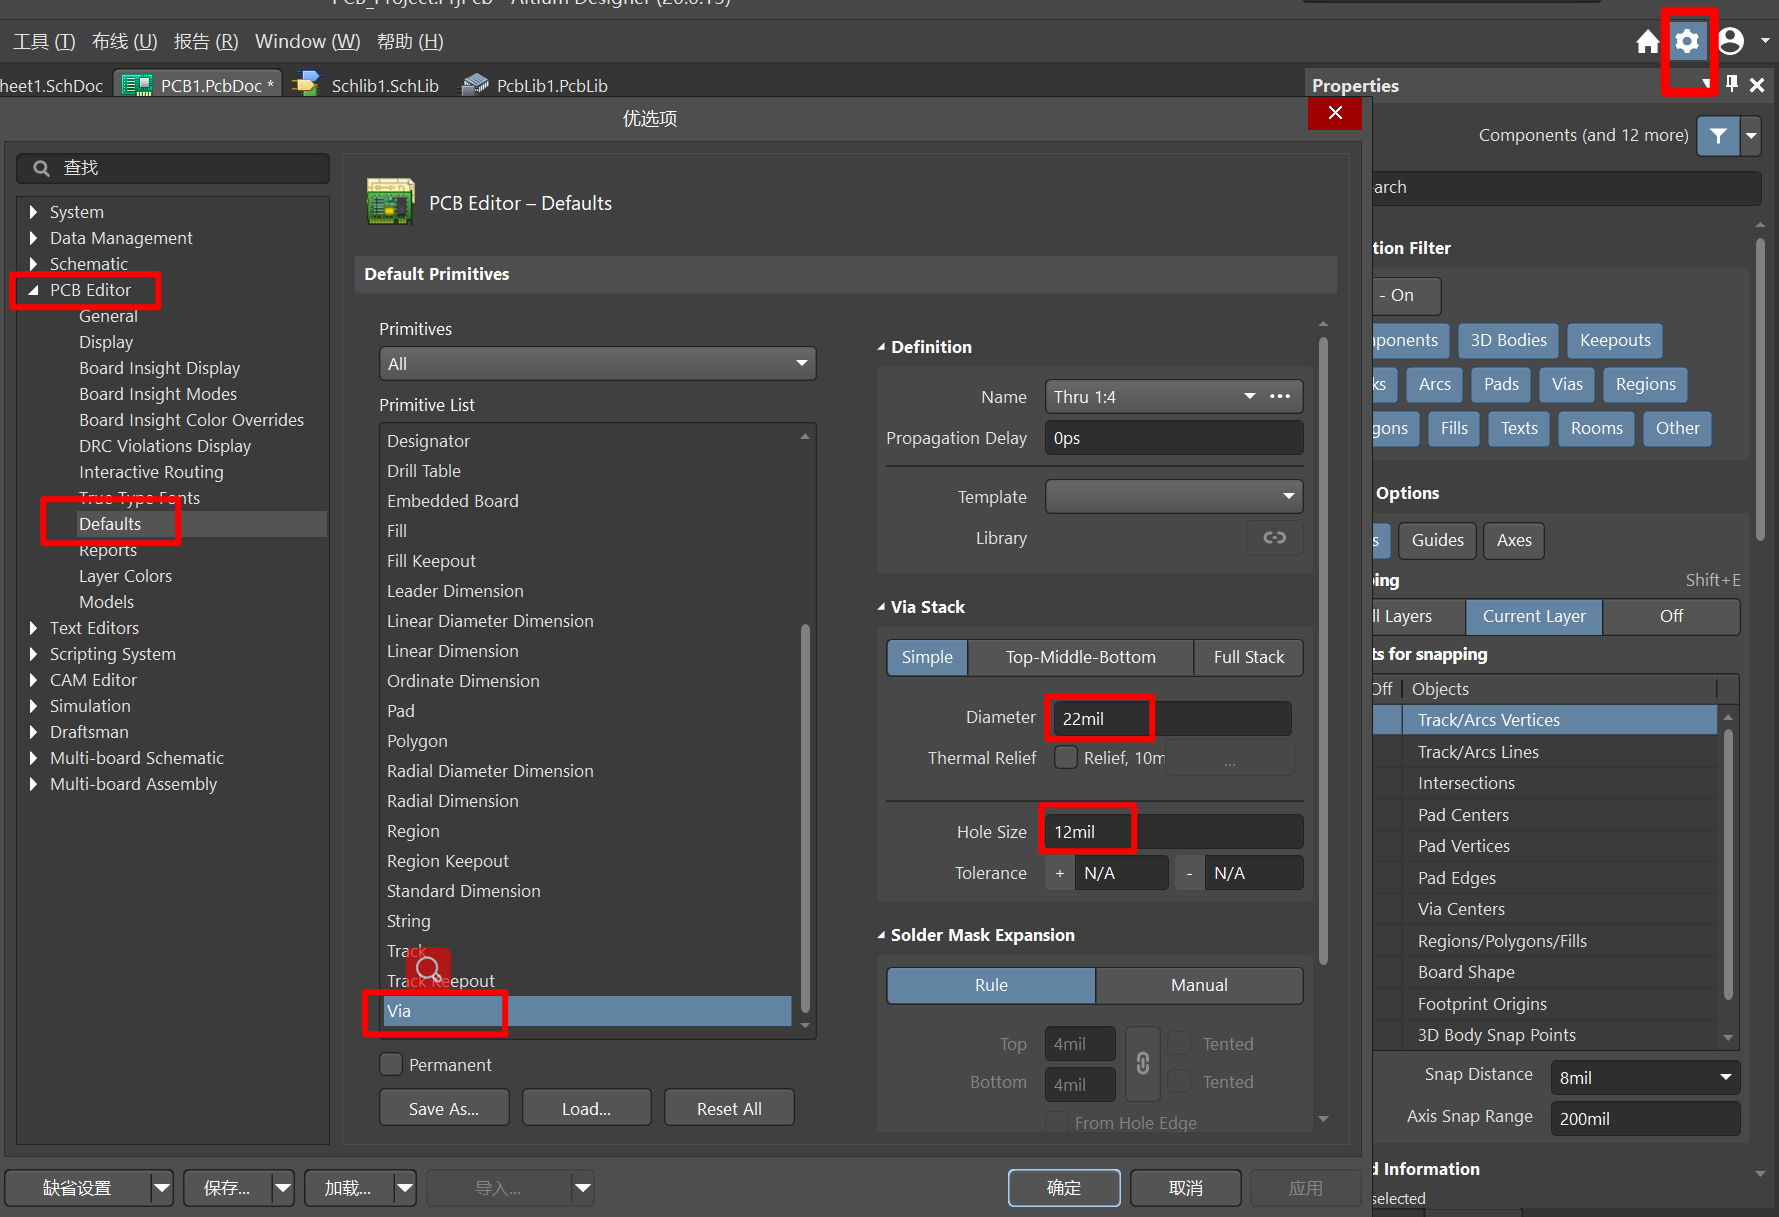The width and height of the screenshot is (1779, 1217).
Task: Switch to the Schlib1.SchLib tab
Action: pos(366,86)
